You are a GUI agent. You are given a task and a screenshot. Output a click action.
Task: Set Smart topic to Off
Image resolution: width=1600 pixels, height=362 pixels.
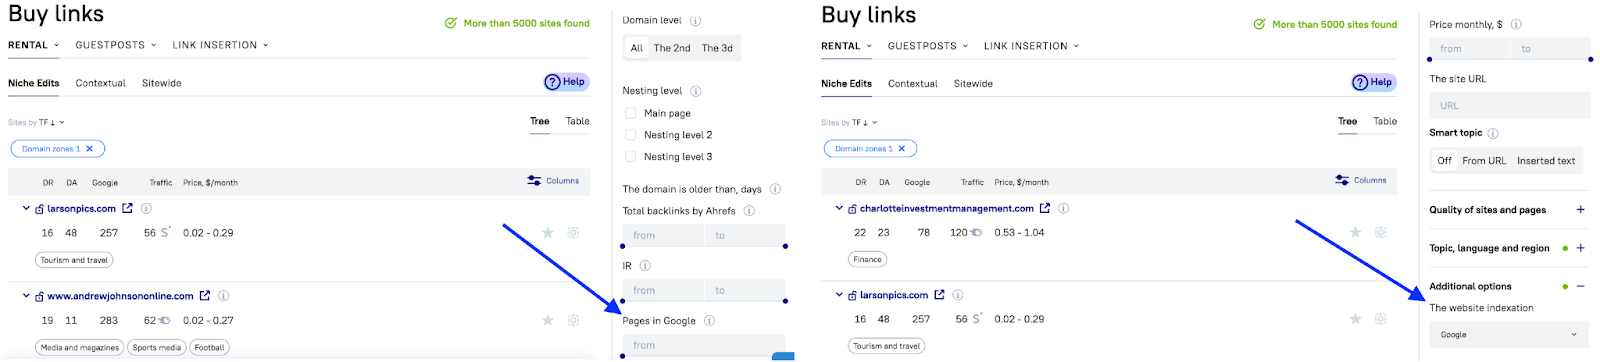[1445, 161]
